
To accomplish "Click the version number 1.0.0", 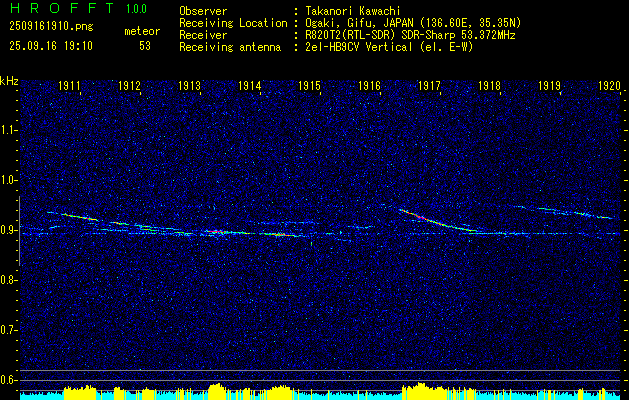I will coord(136,9).
